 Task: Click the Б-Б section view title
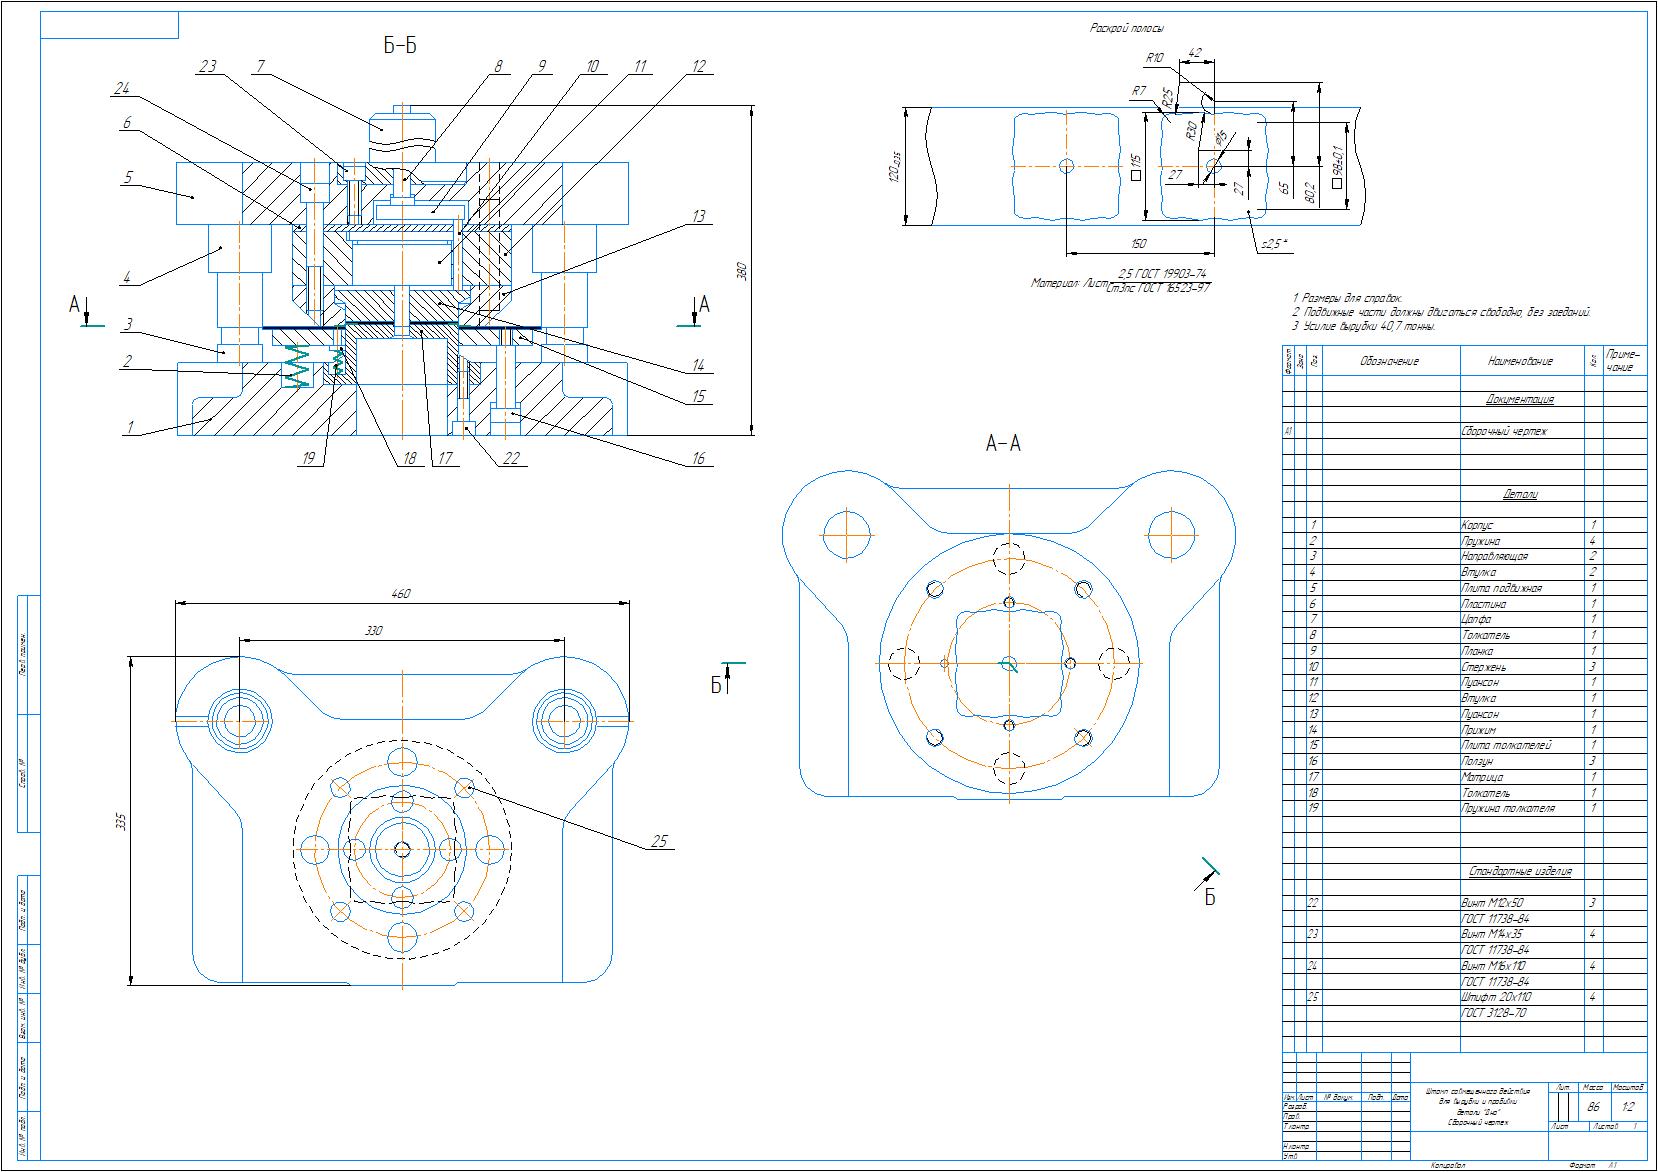[x=400, y=46]
